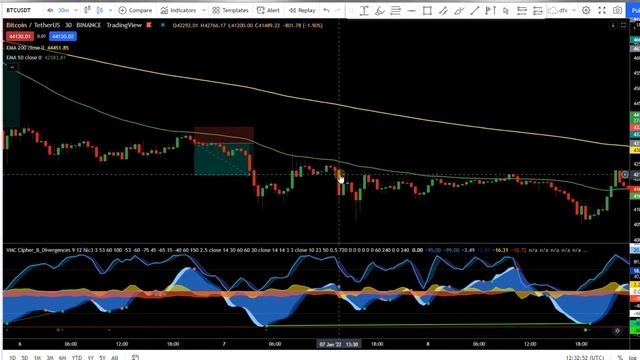Expand the timeframe interval dropdown
This screenshot has width=640, height=360.
pyautogui.click(x=76, y=10)
